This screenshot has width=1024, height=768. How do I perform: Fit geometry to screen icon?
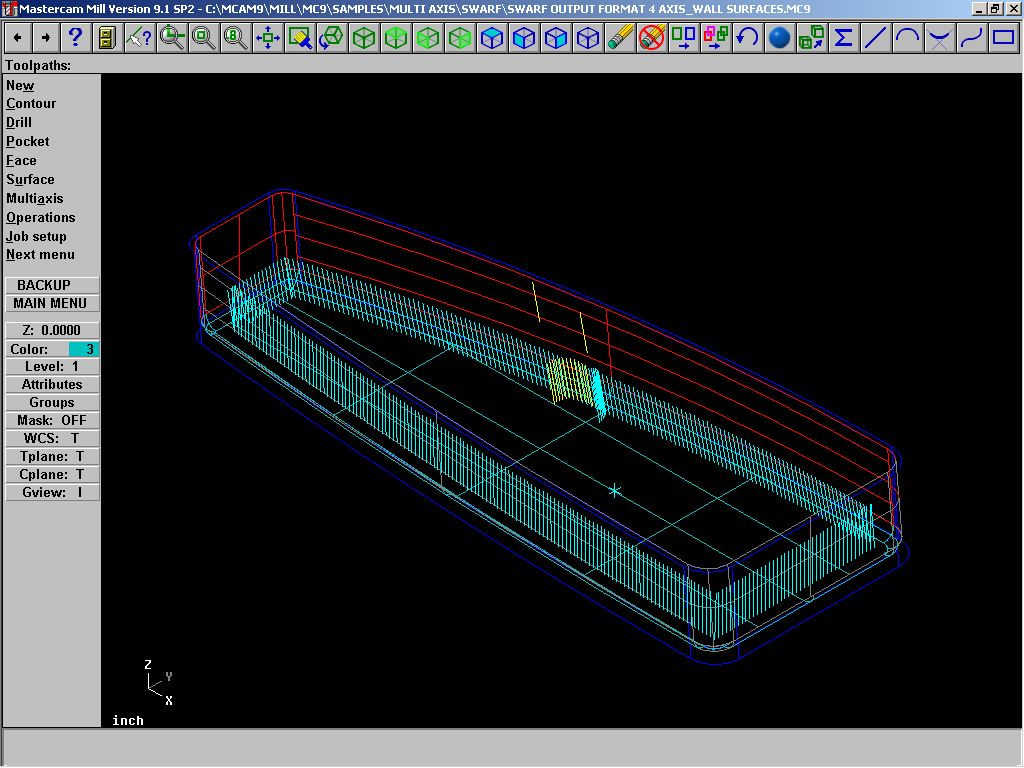pos(268,38)
